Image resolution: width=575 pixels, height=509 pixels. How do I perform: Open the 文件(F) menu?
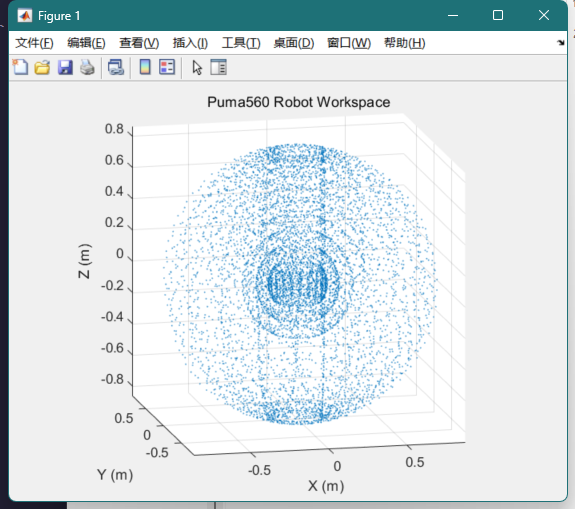tap(34, 43)
